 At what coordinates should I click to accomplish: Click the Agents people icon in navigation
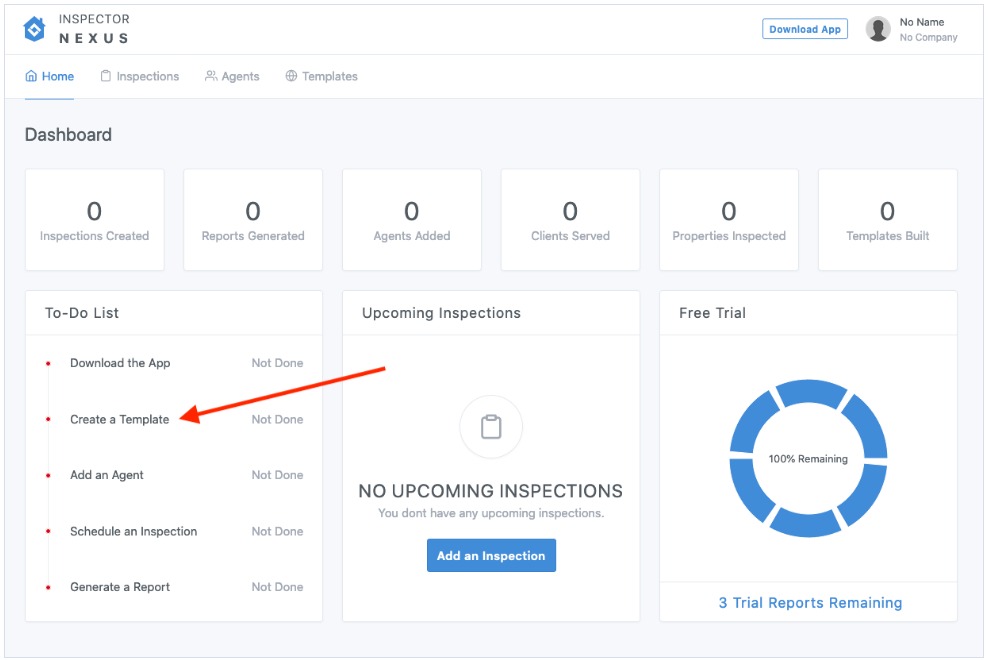[x=211, y=76]
